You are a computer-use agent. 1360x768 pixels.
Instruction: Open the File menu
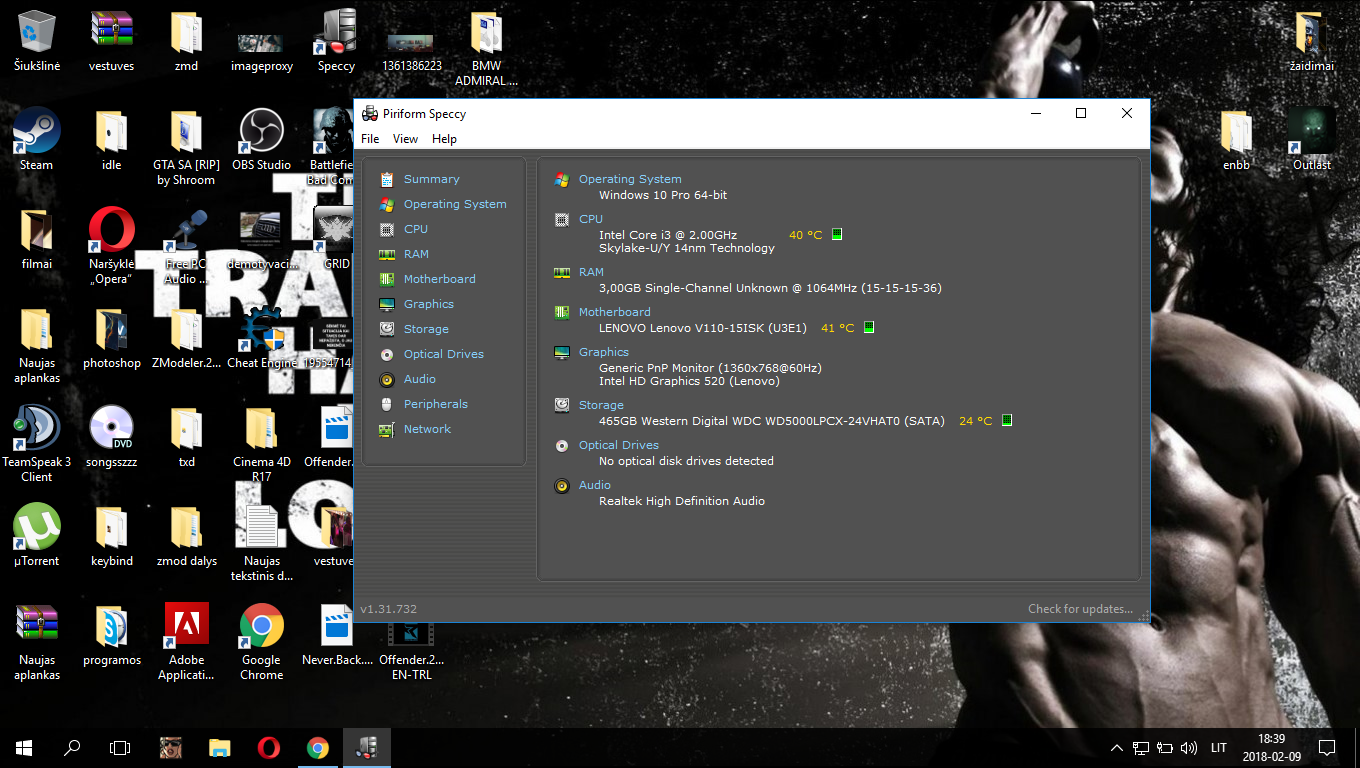click(370, 139)
